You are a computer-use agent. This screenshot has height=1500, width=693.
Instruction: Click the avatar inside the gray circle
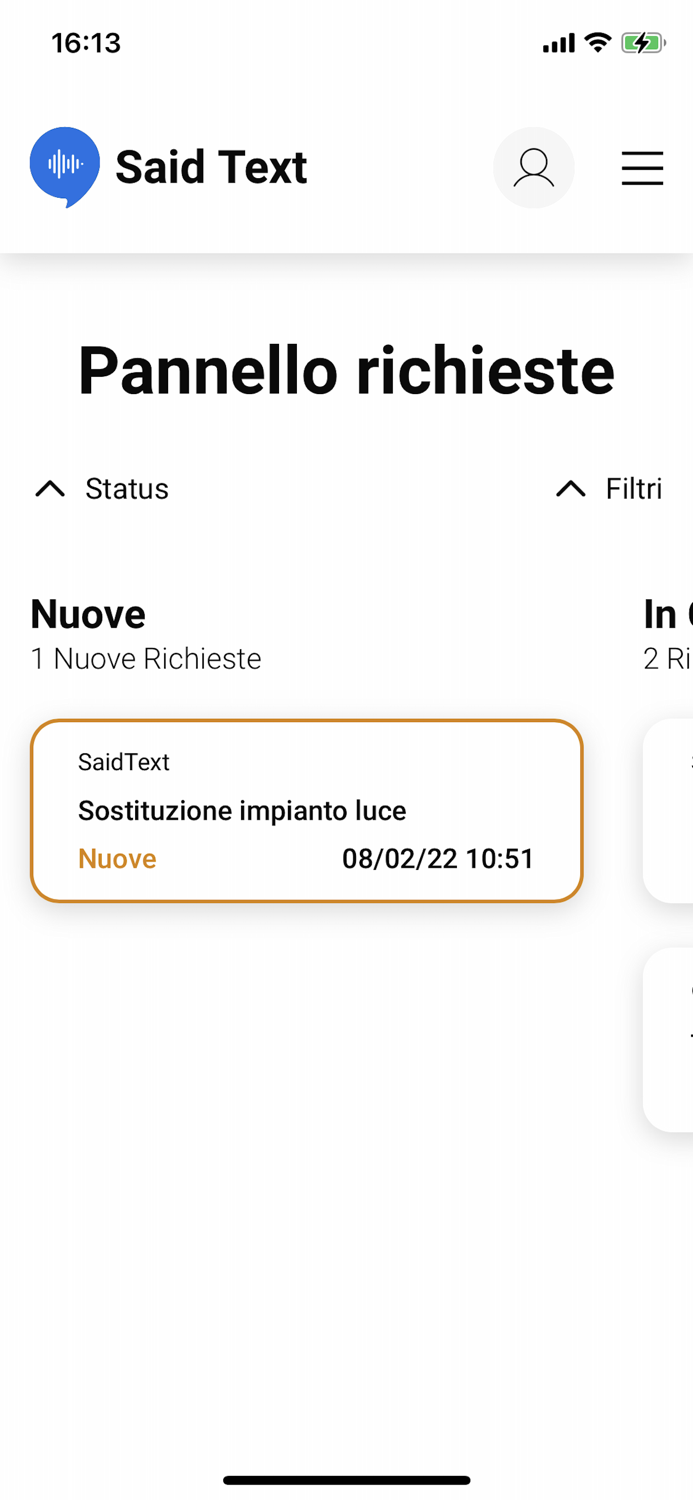[534, 168]
